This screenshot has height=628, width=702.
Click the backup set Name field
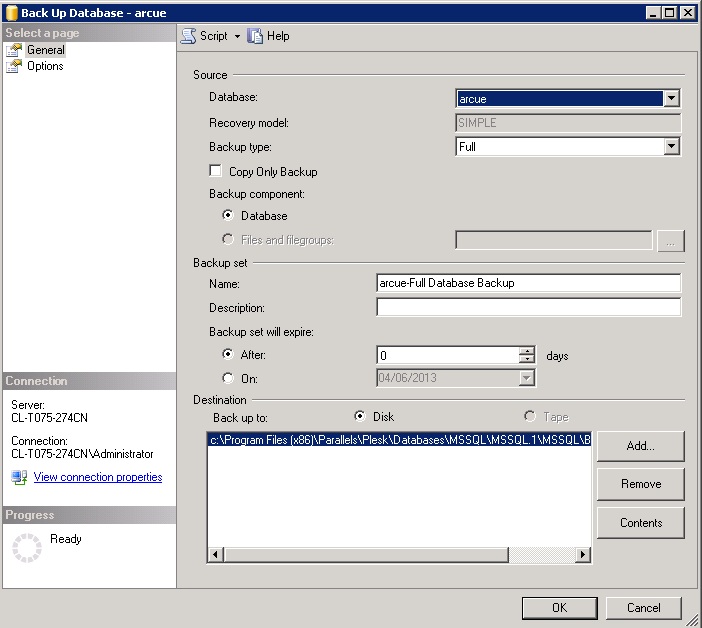click(528, 283)
